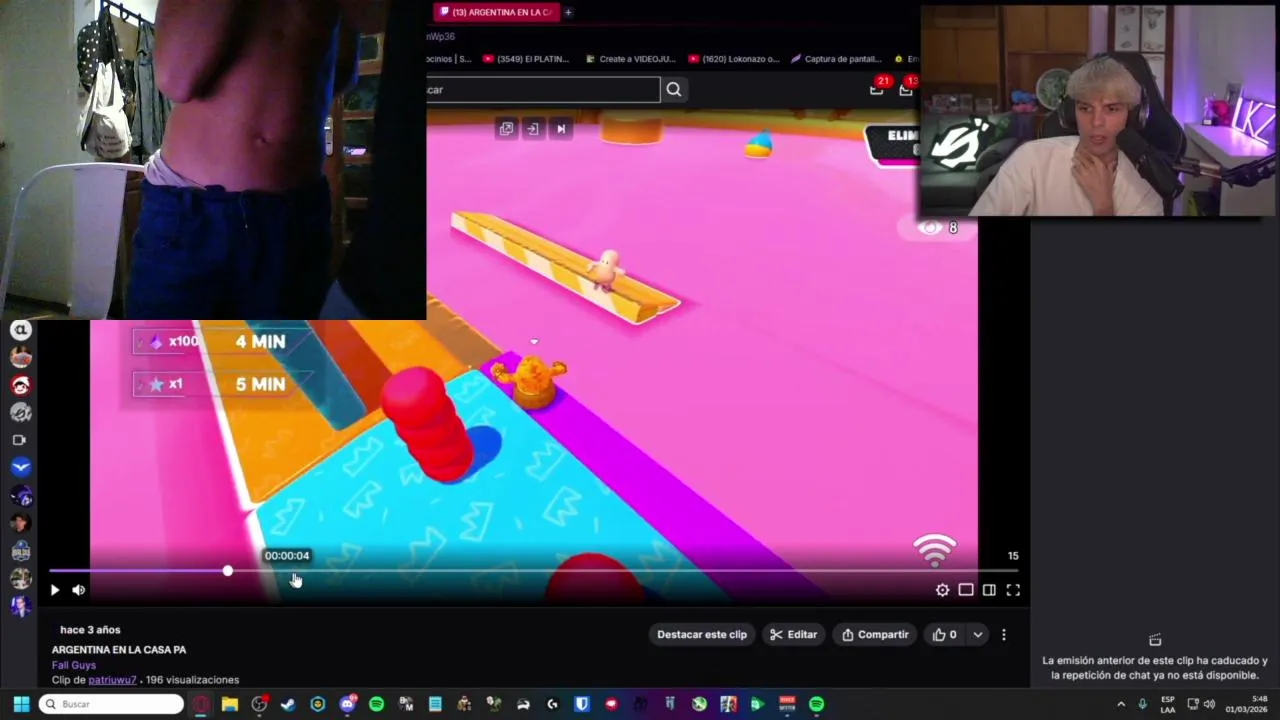The width and height of the screenshot is (1280, 720).
Task: Toggle theatre mode in clip player
Action: click(966, 590)
